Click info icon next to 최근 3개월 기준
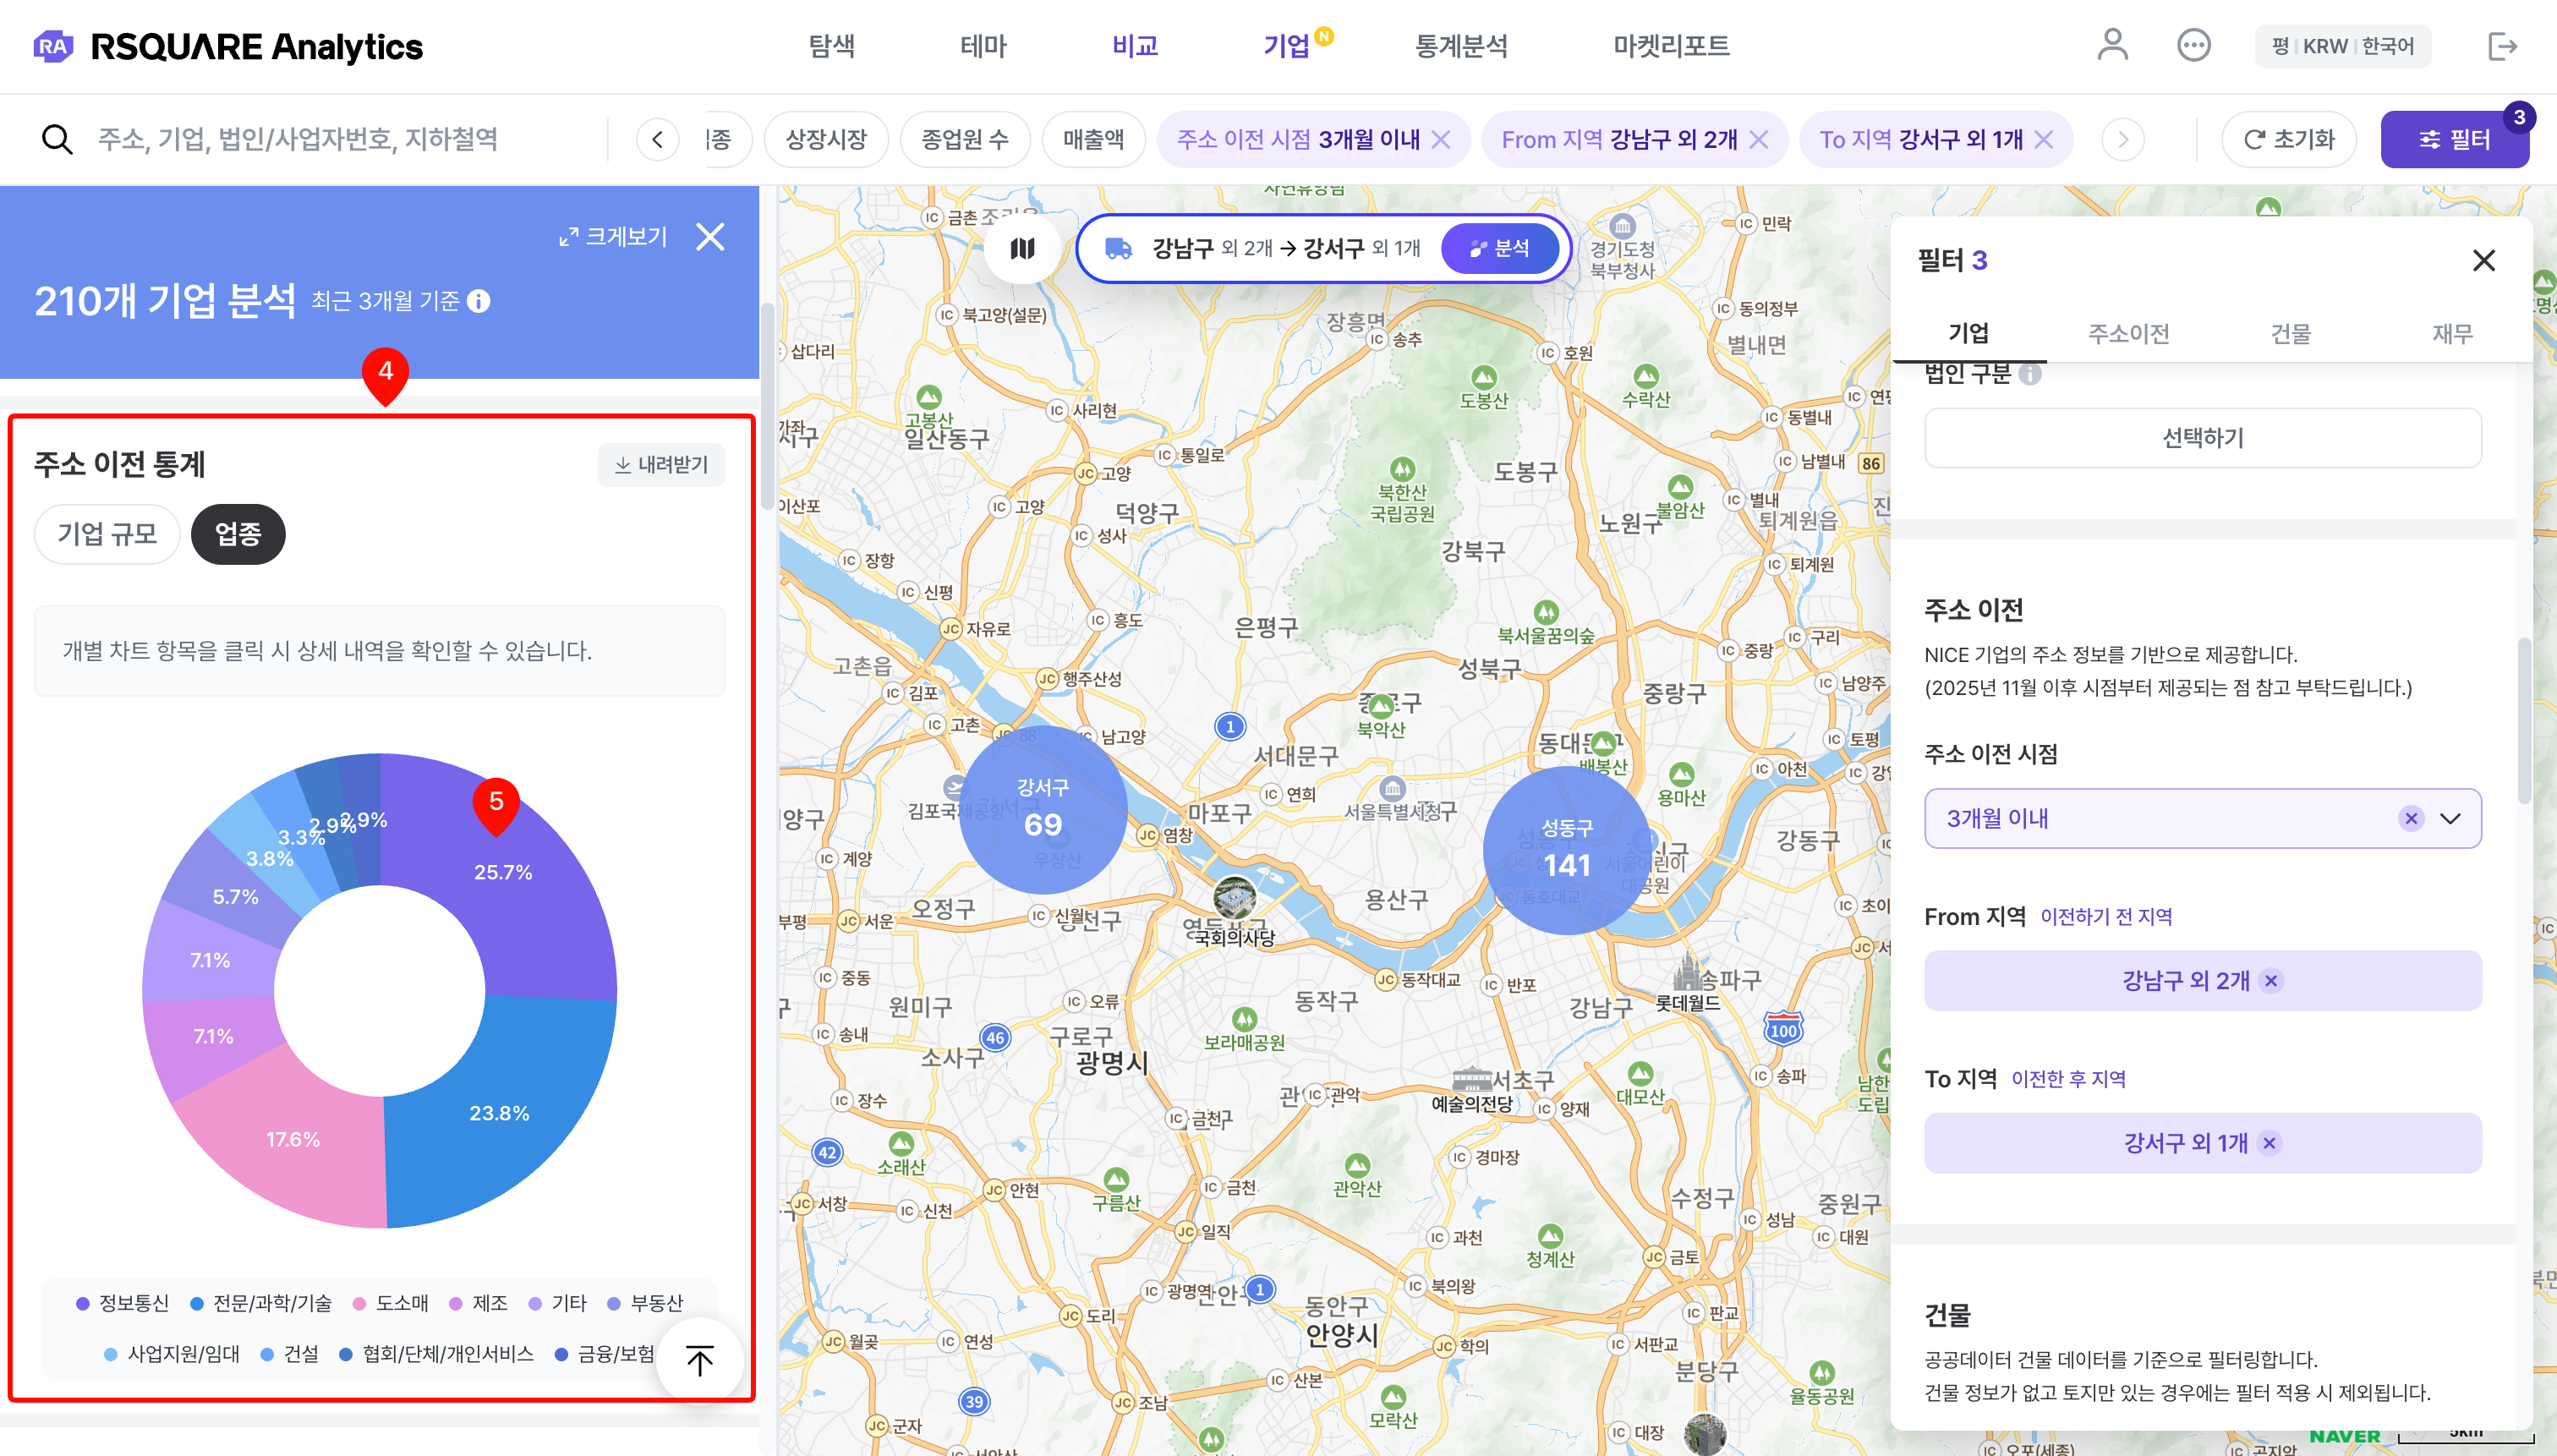The width and height of the screenshot is (2557, 1456). (x=479, y=301)
